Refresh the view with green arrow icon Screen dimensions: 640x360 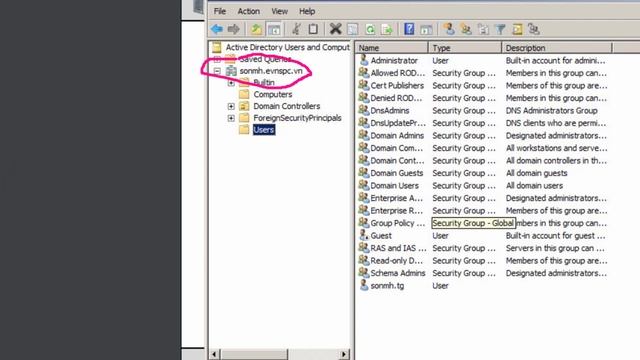coord(370,29)
